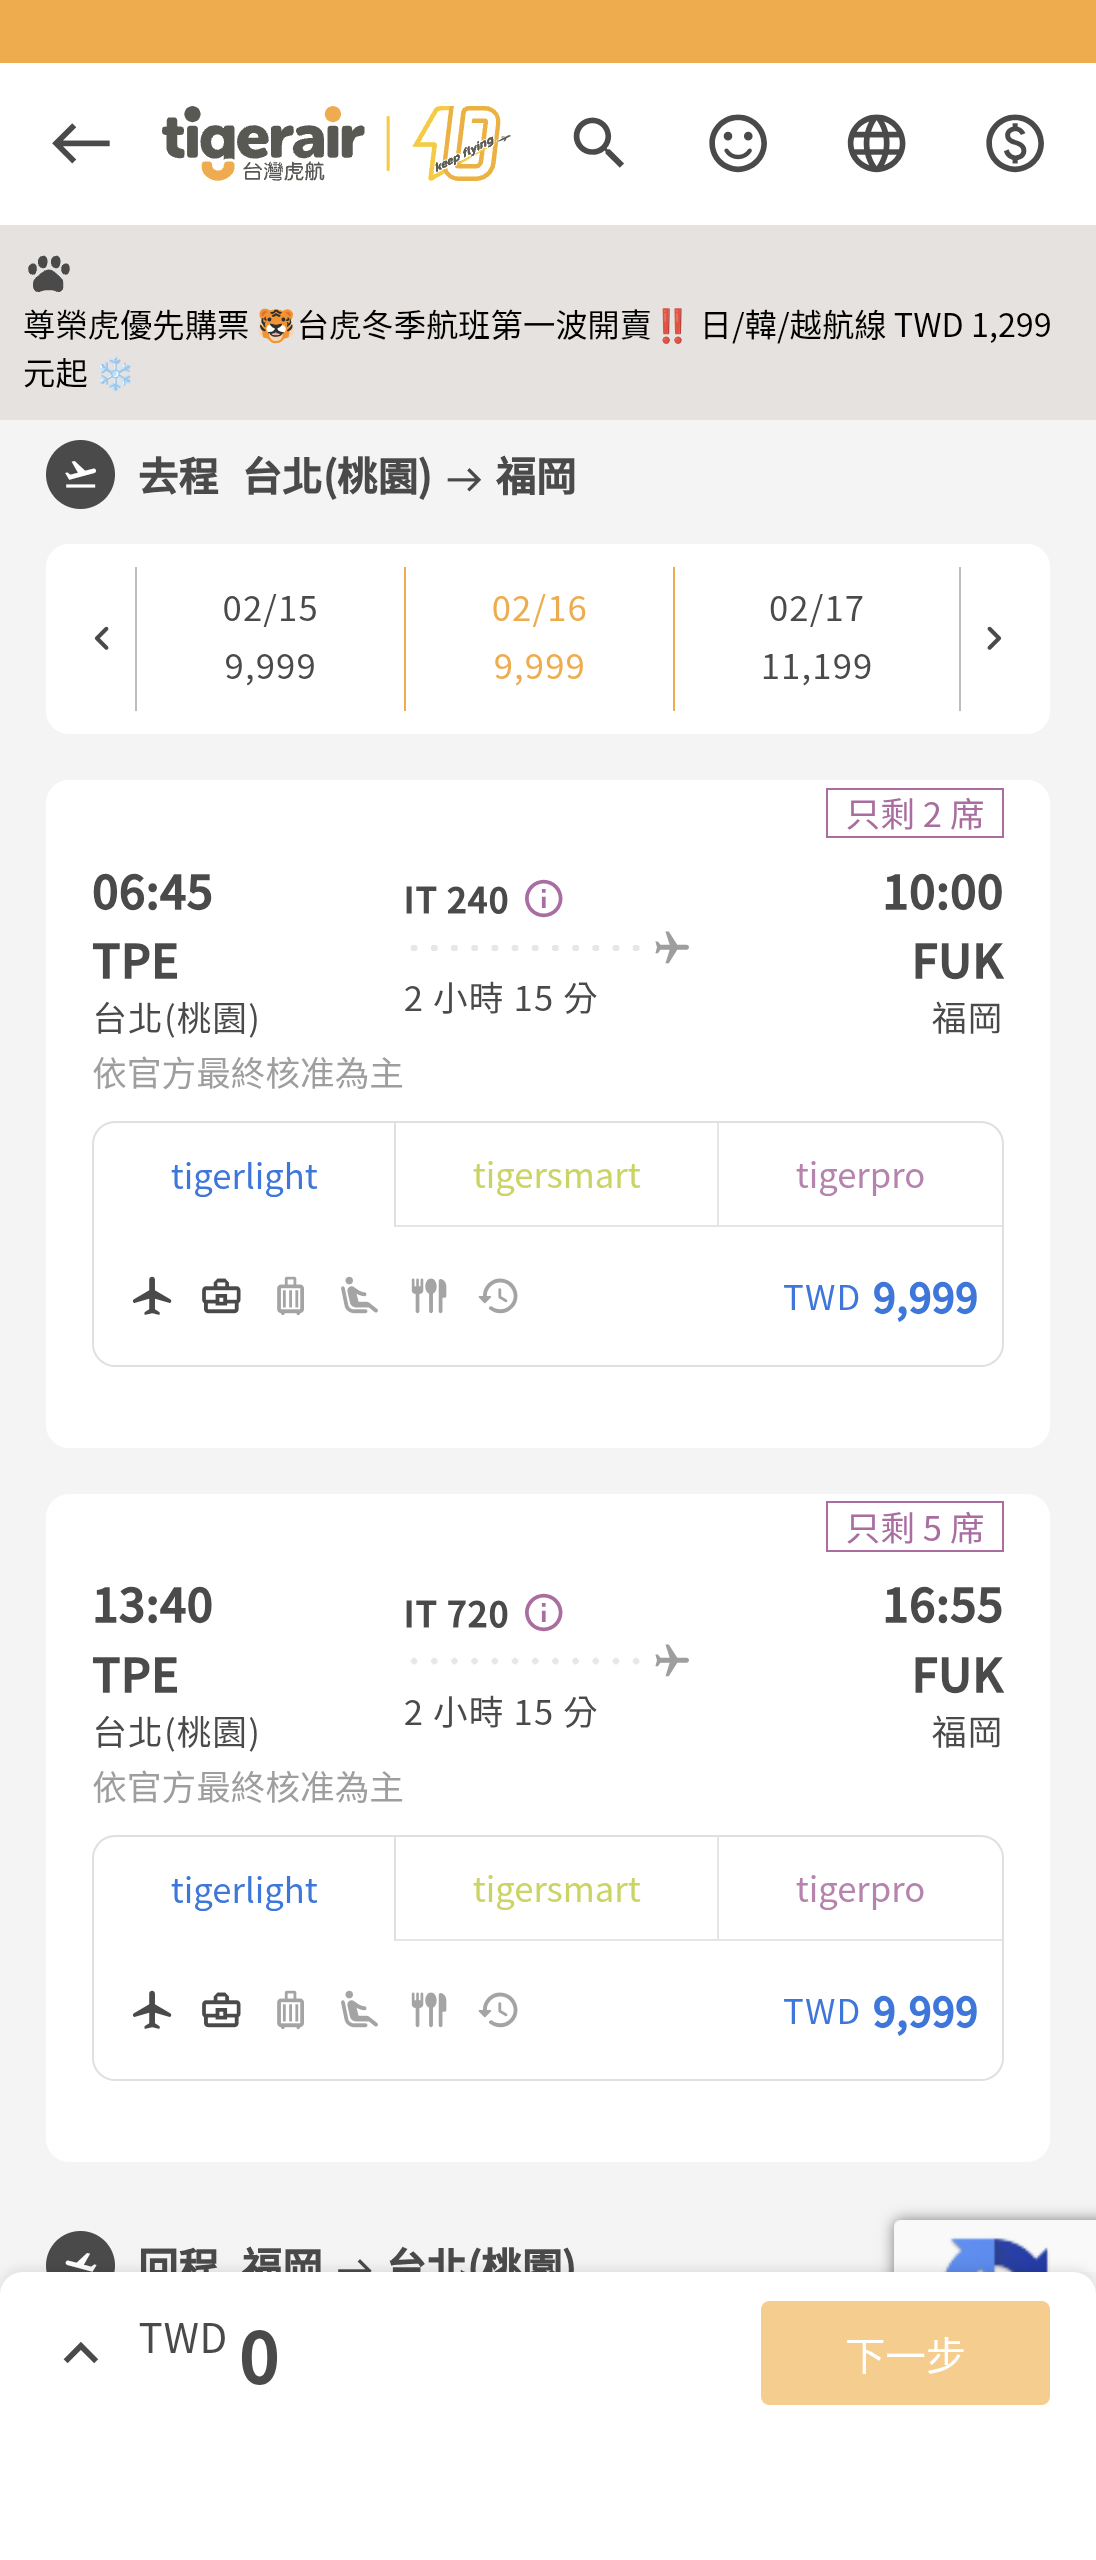Show info for flight IT 720

(x=544, y=1613)
